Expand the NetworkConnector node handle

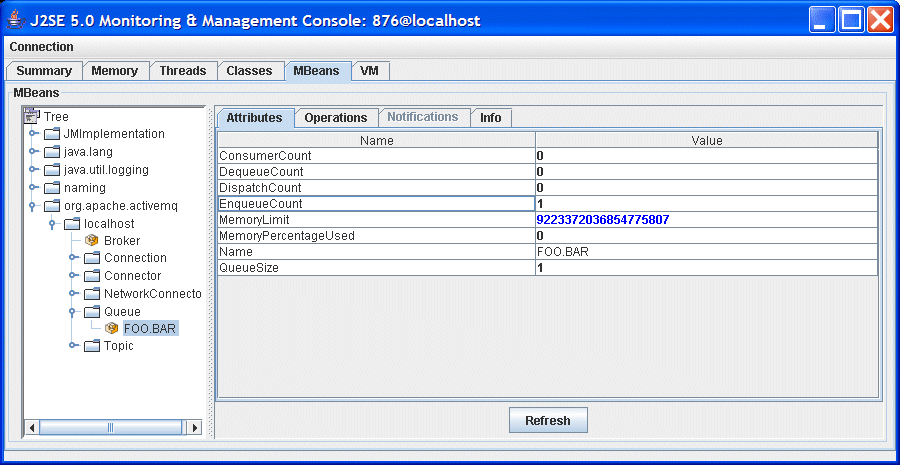click(74, 293)
